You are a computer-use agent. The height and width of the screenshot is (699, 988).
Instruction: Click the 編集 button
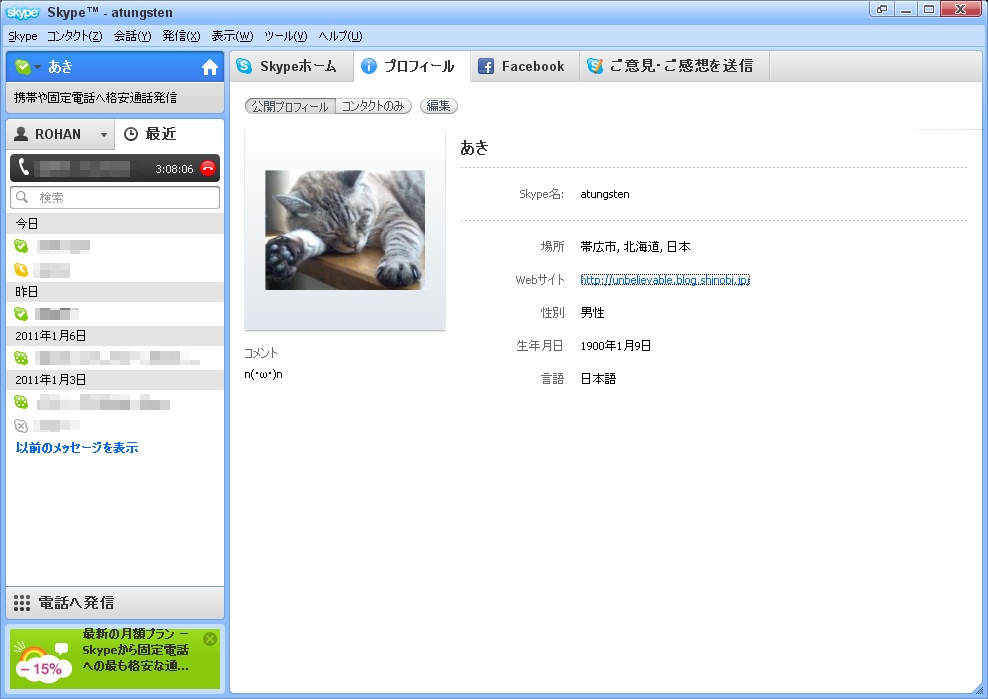[439, 106]
